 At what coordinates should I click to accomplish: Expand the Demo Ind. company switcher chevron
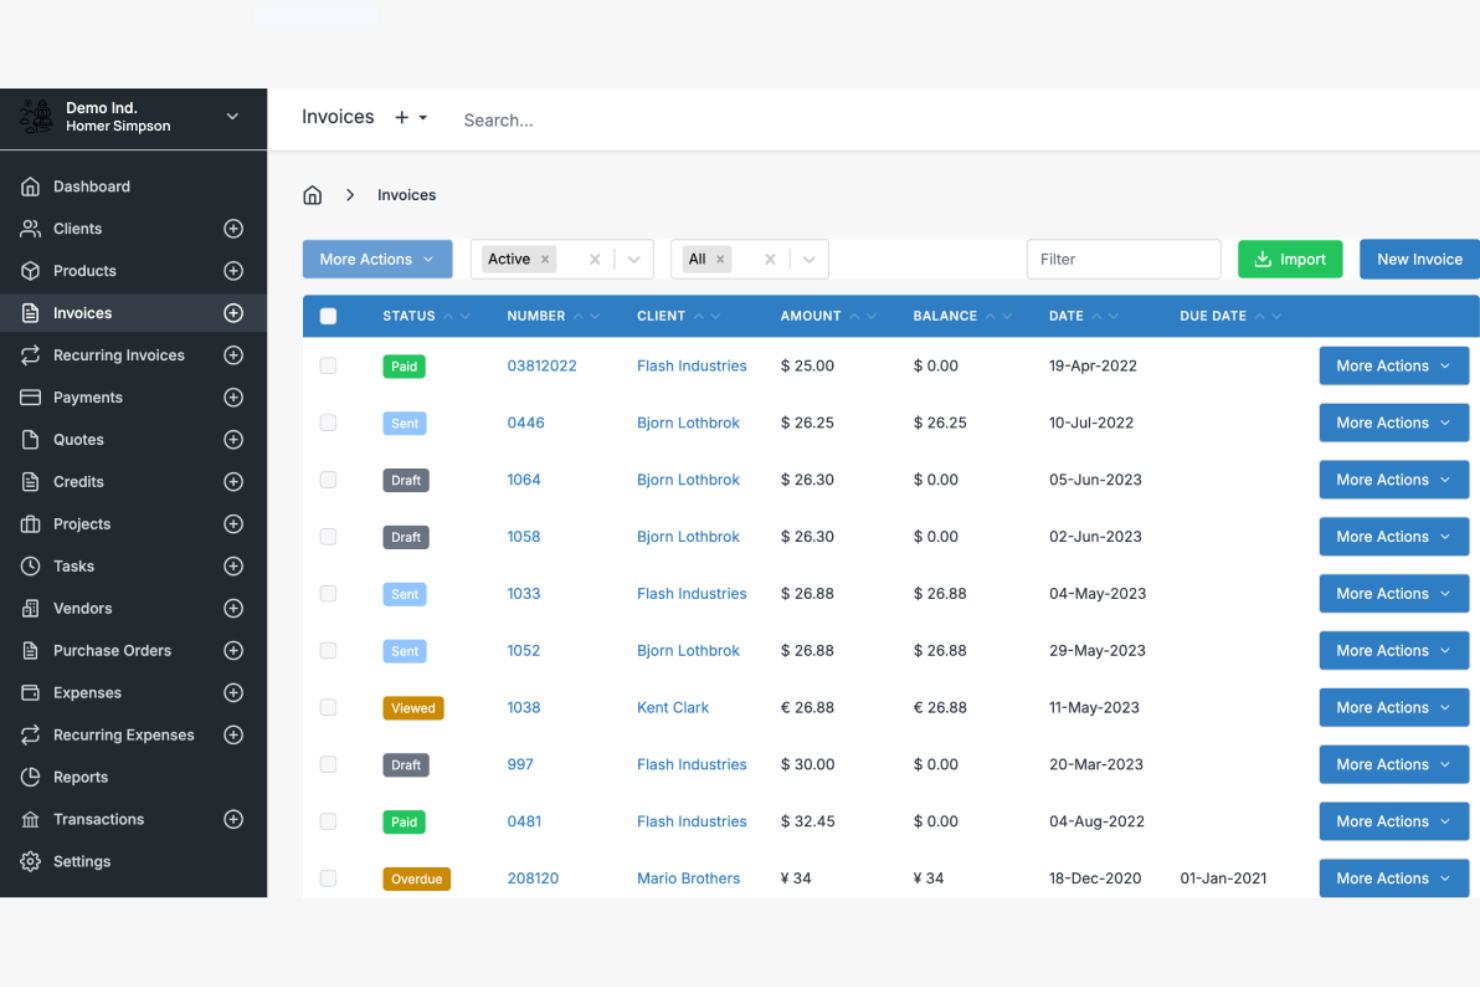click(232, 117)
